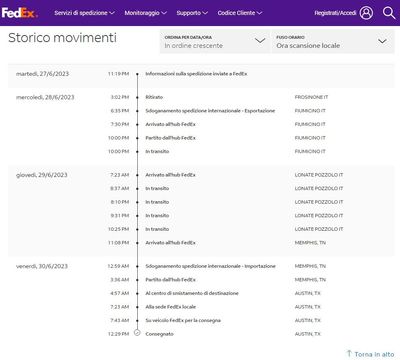Click the up arrow next to Torna in alto
400x360 pixels.
(x=349, y=353)
